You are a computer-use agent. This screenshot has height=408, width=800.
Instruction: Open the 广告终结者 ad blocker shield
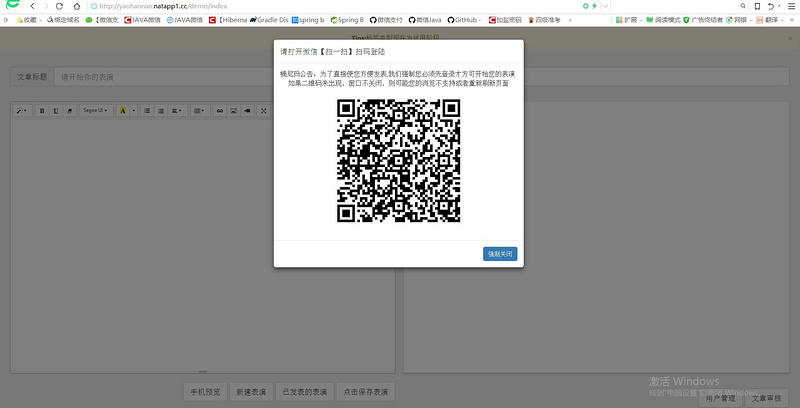pyautogui.click(x=703, y=20)
